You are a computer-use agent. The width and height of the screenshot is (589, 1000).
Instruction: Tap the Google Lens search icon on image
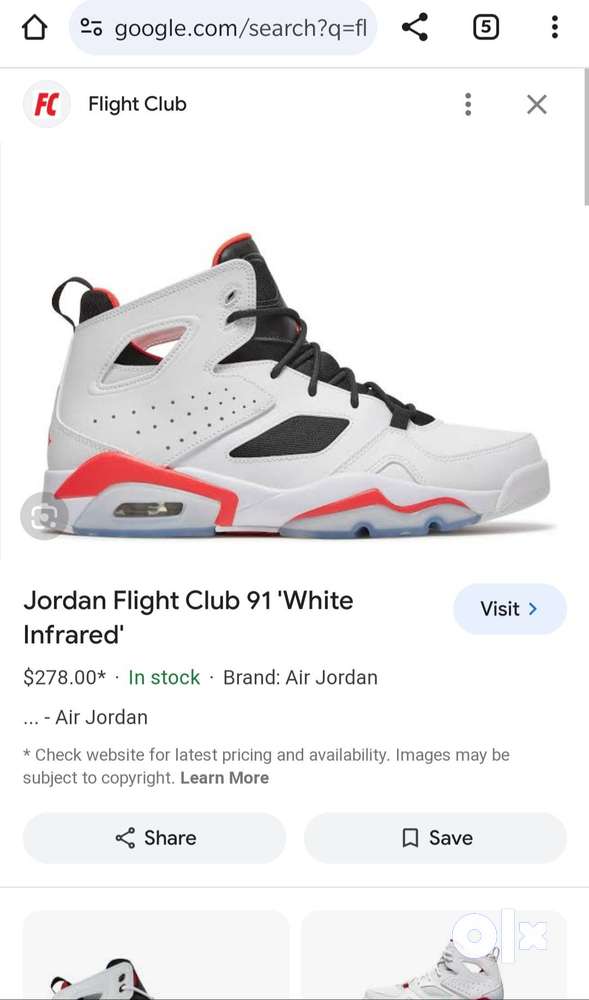(x=44, y=516)
